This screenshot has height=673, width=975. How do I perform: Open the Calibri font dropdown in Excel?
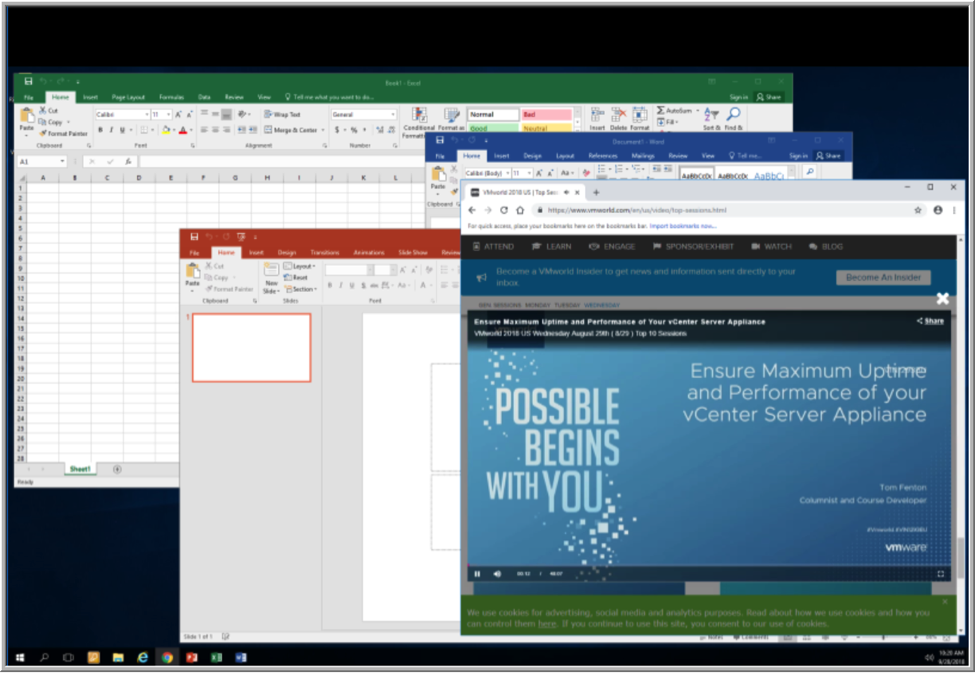[147, 114]
